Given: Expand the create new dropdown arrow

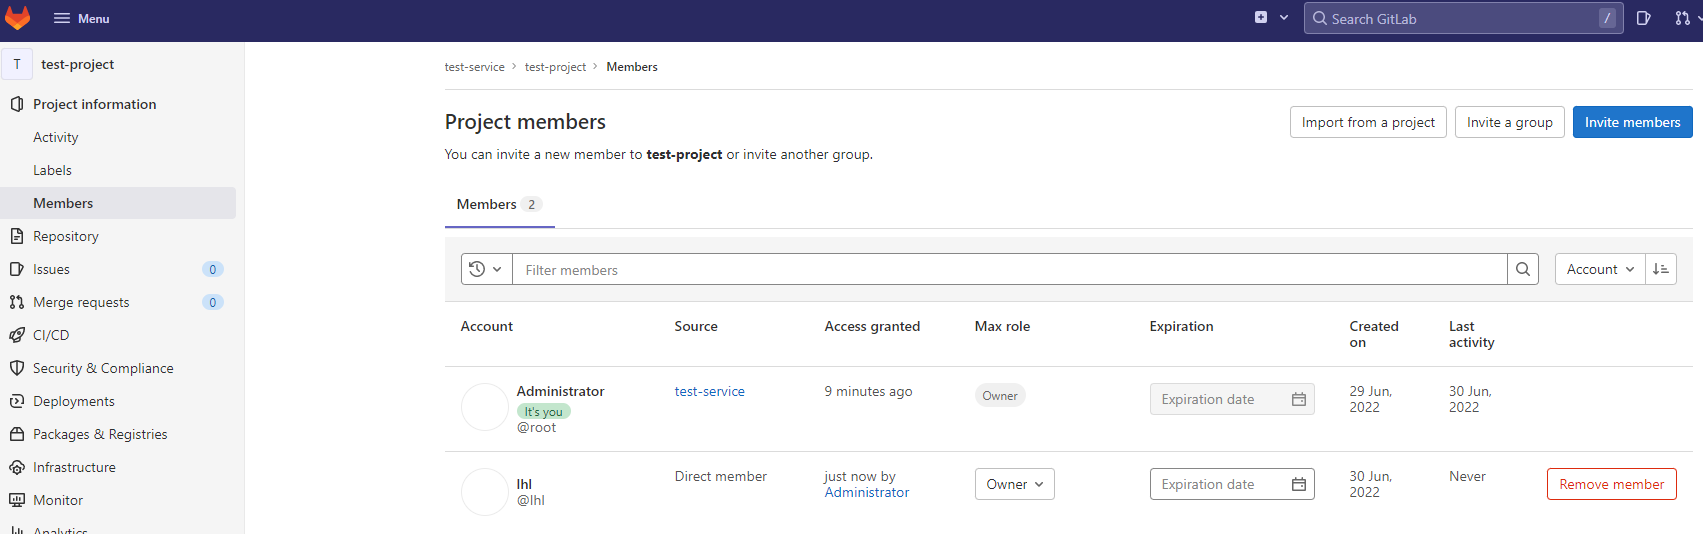Looking at the screenshot, I should [x=1284, y=18].
